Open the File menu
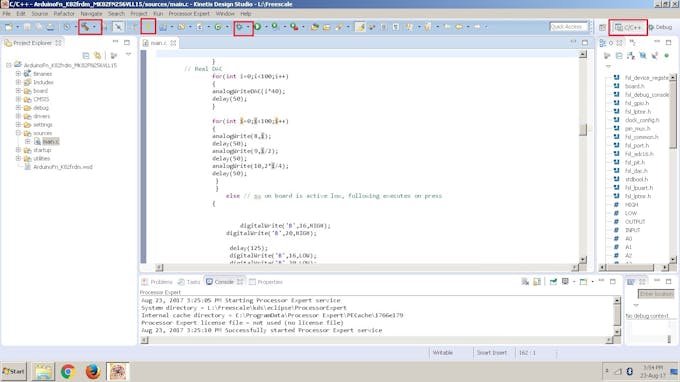Image resolution: width=680 pixels, height=382 pixels. click(7, 14)
